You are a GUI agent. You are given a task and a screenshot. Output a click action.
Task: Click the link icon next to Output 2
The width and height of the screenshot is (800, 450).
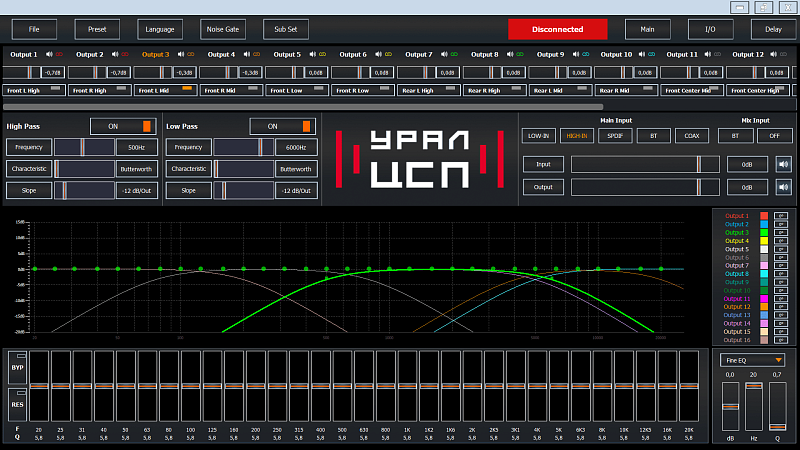coord(125,55)
